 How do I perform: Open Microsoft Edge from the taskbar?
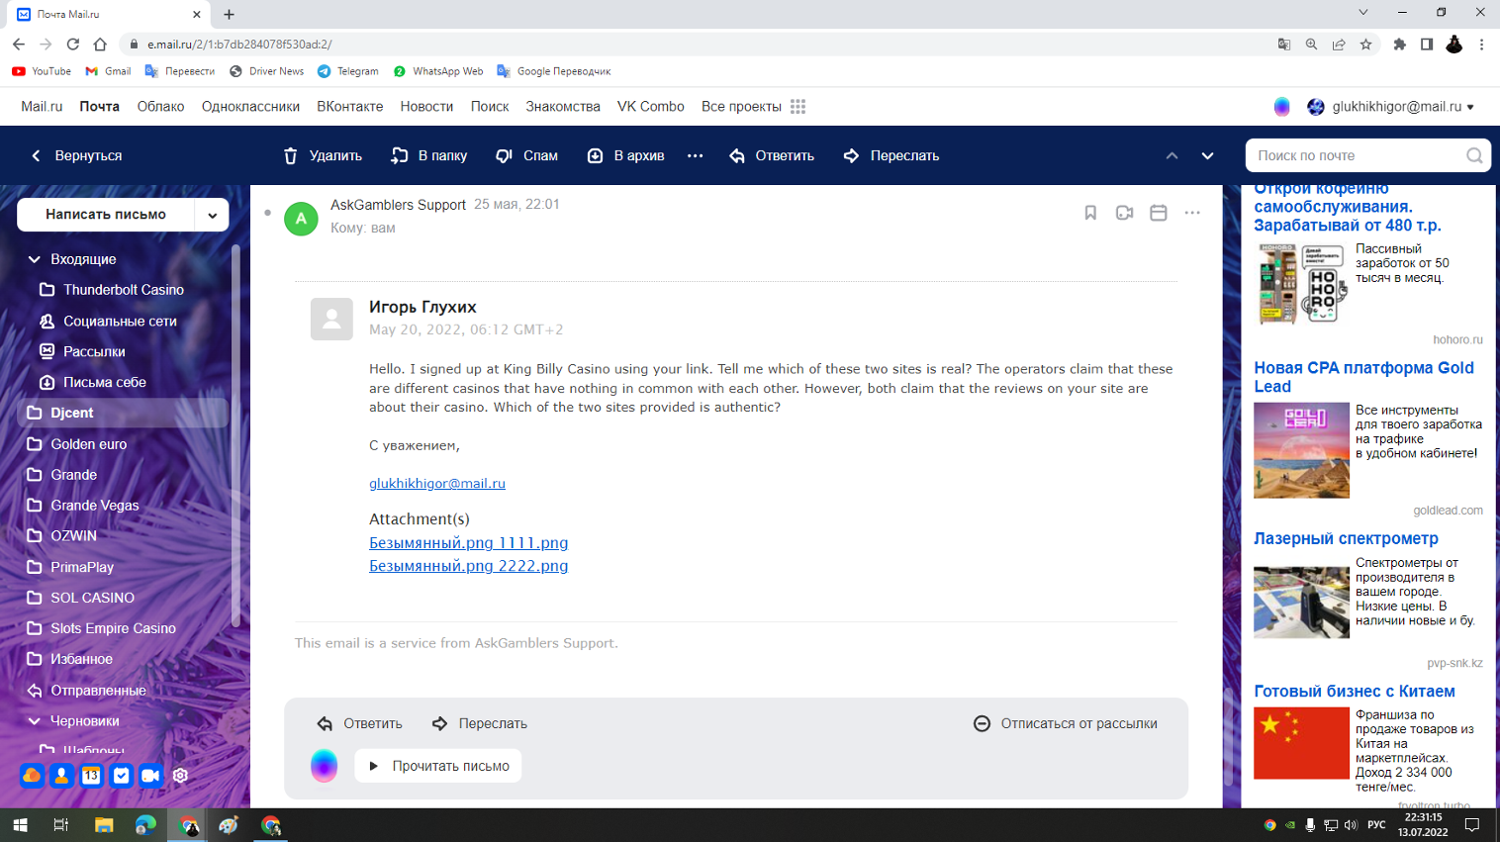tap(146, 825)
